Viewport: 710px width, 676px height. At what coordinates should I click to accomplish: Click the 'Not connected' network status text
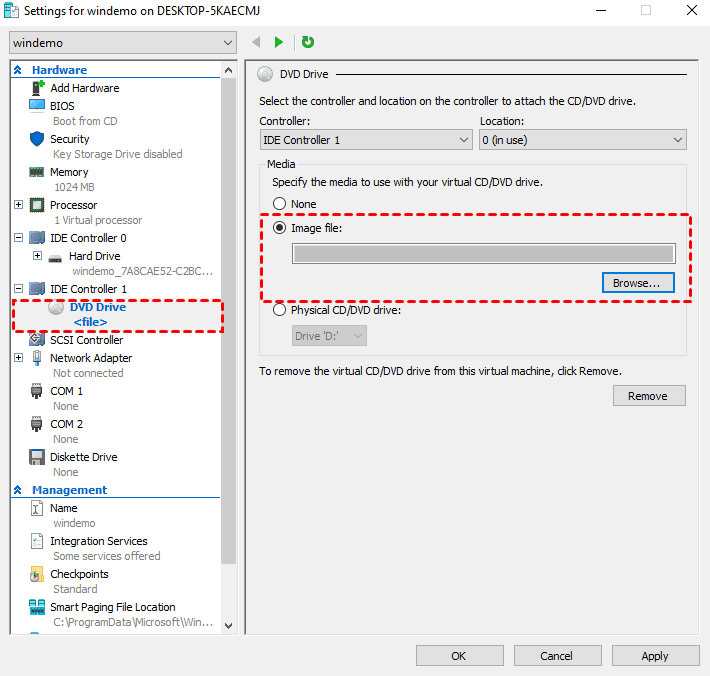88,373
